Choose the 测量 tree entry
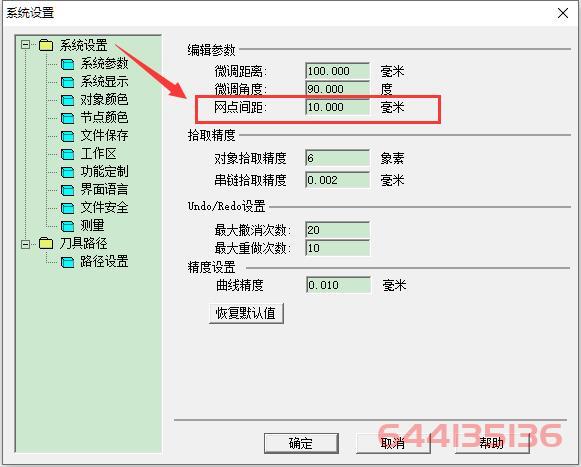 [92, 225]
